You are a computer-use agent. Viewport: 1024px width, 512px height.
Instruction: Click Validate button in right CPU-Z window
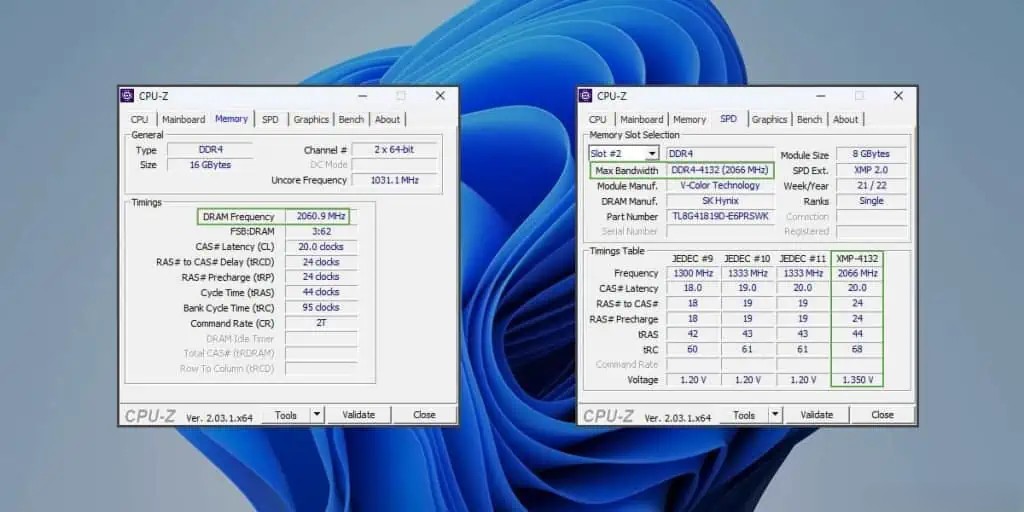coord(817,415)
